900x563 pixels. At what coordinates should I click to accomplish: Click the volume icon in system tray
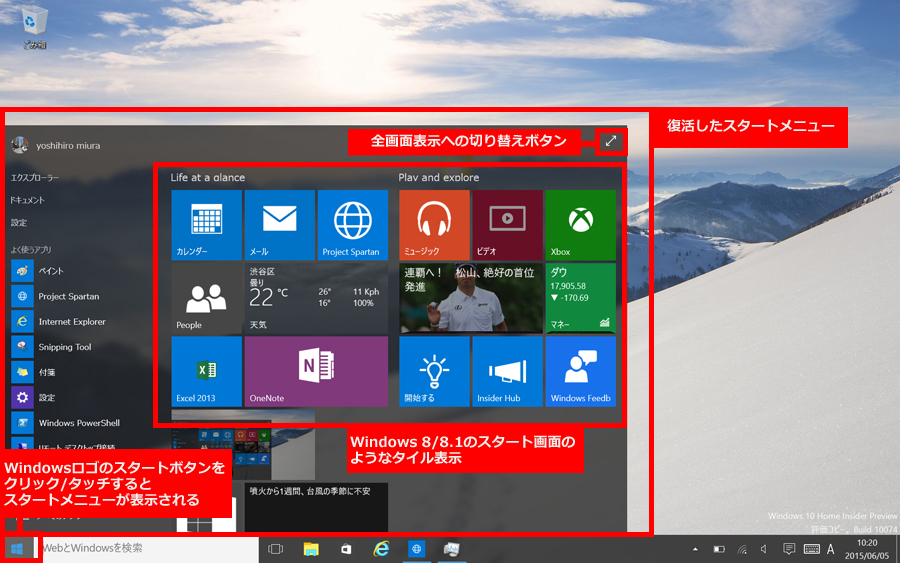pyautogui.click(x=764, y=549)
